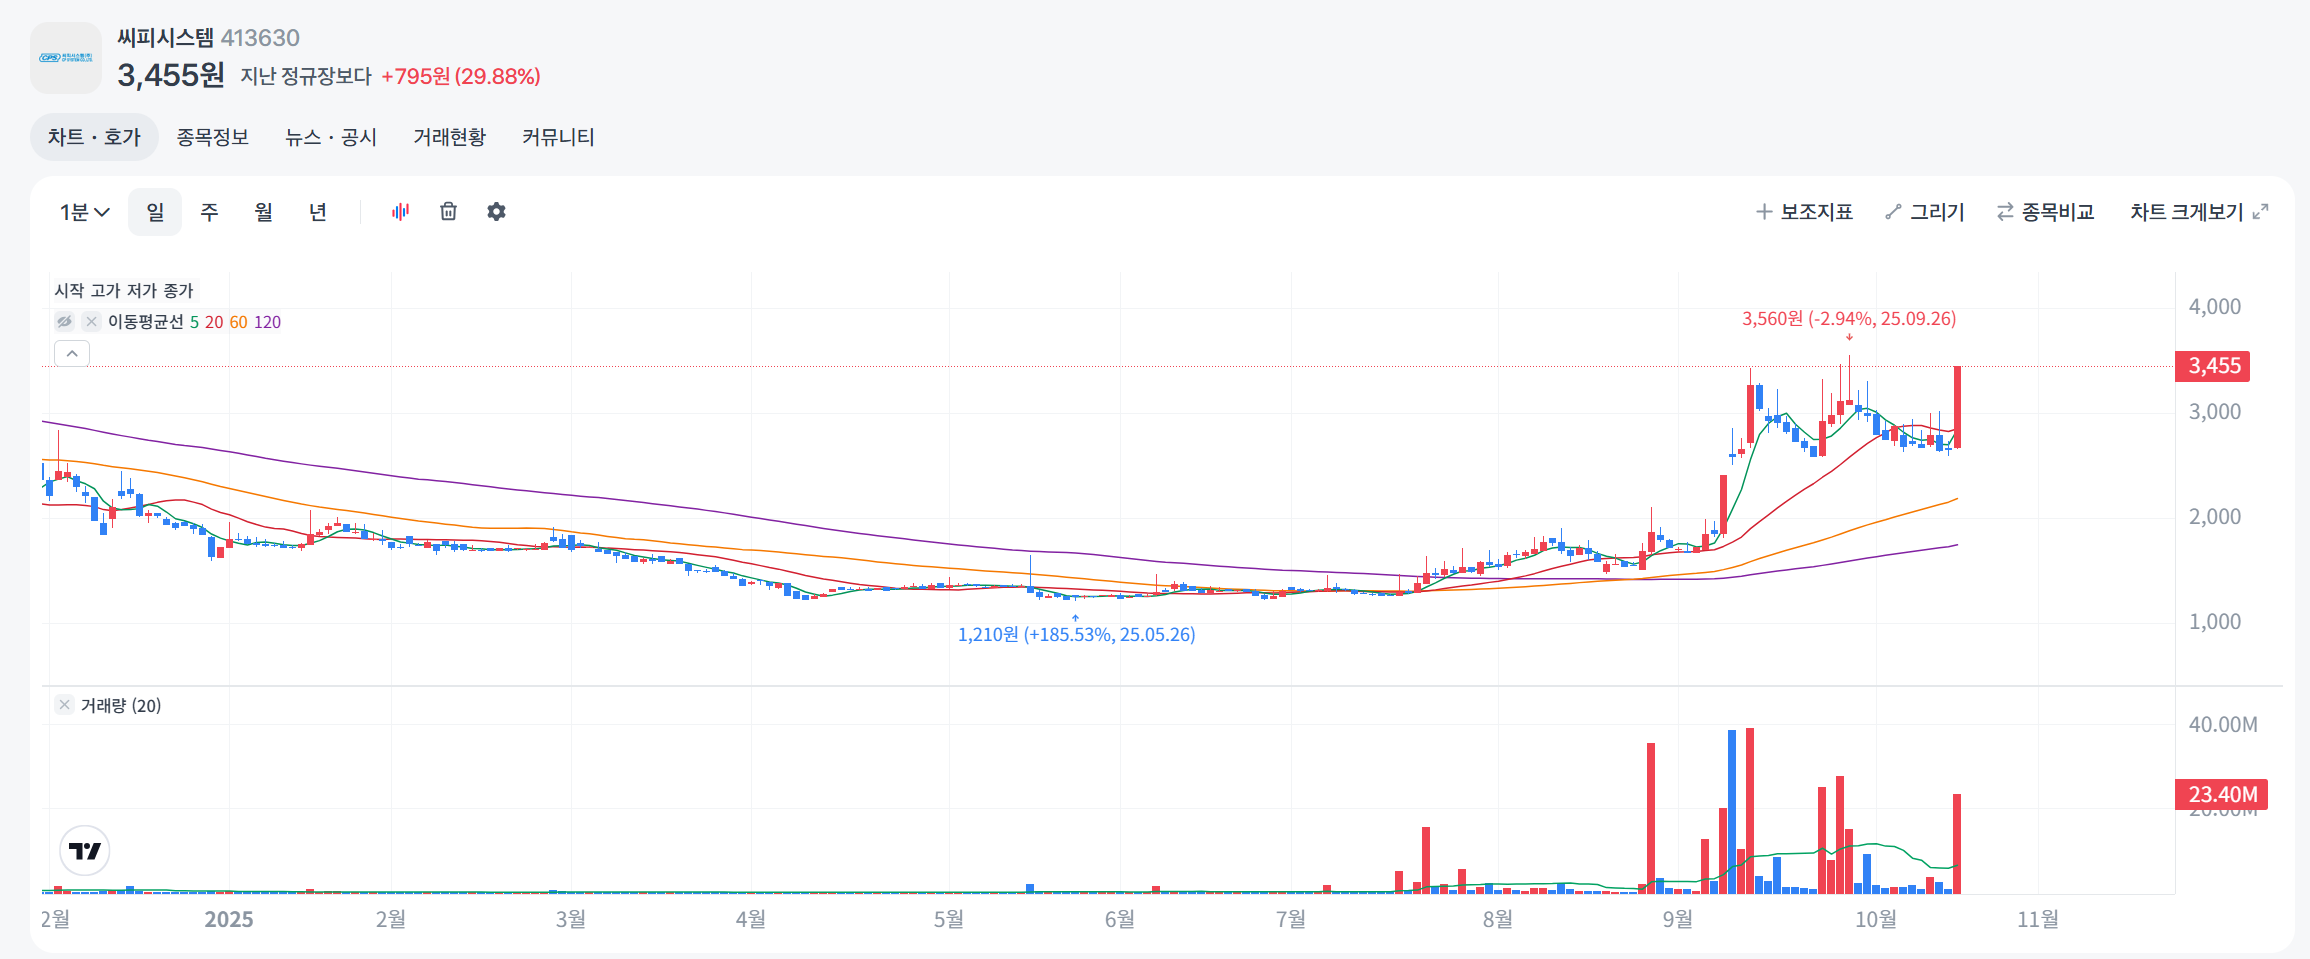Expand chart with 차트 크게보기
This screenshot has width=2310, height=959.
coord(2199,212)
